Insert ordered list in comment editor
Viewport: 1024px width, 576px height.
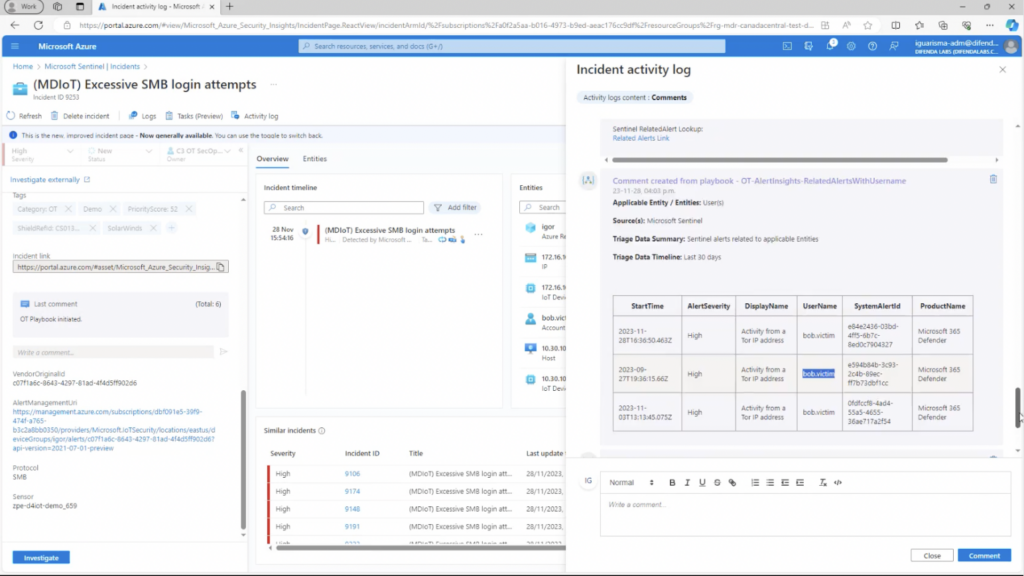(x=755, y=483)
